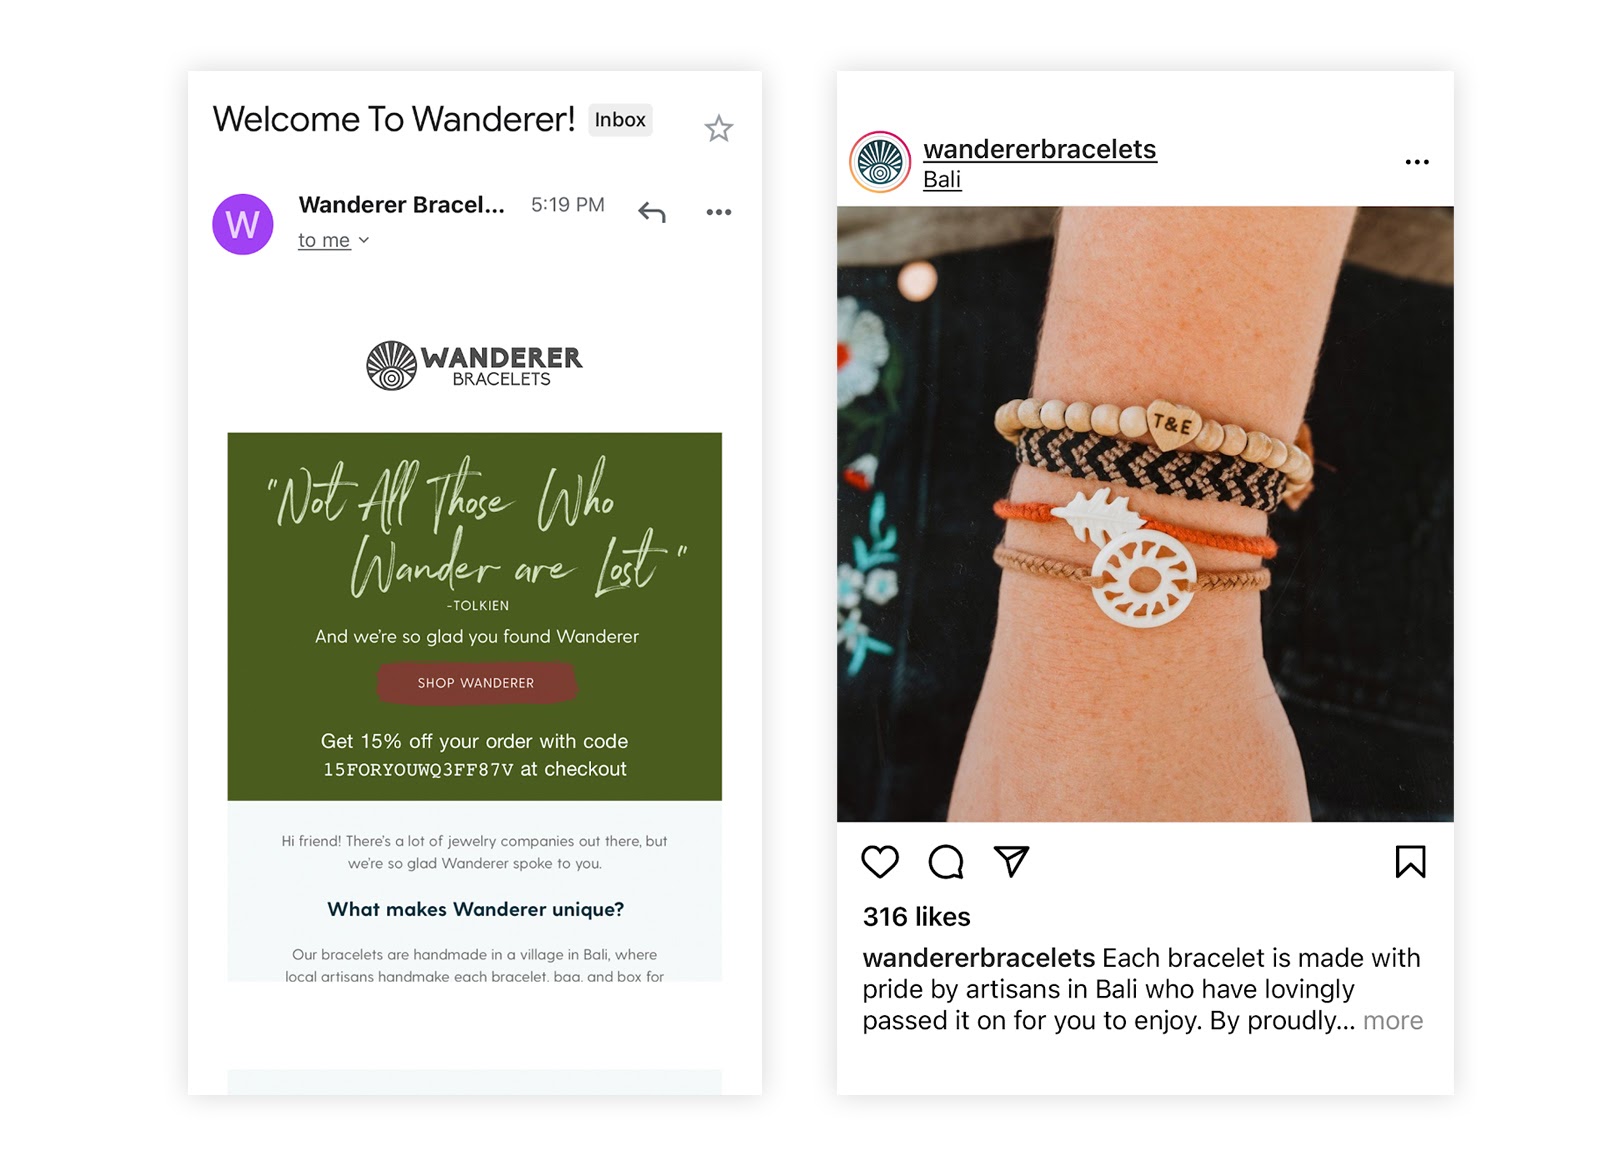Click the Inbox label tag
This screenshot has width=1600, height=1166.
click(620, 120)
